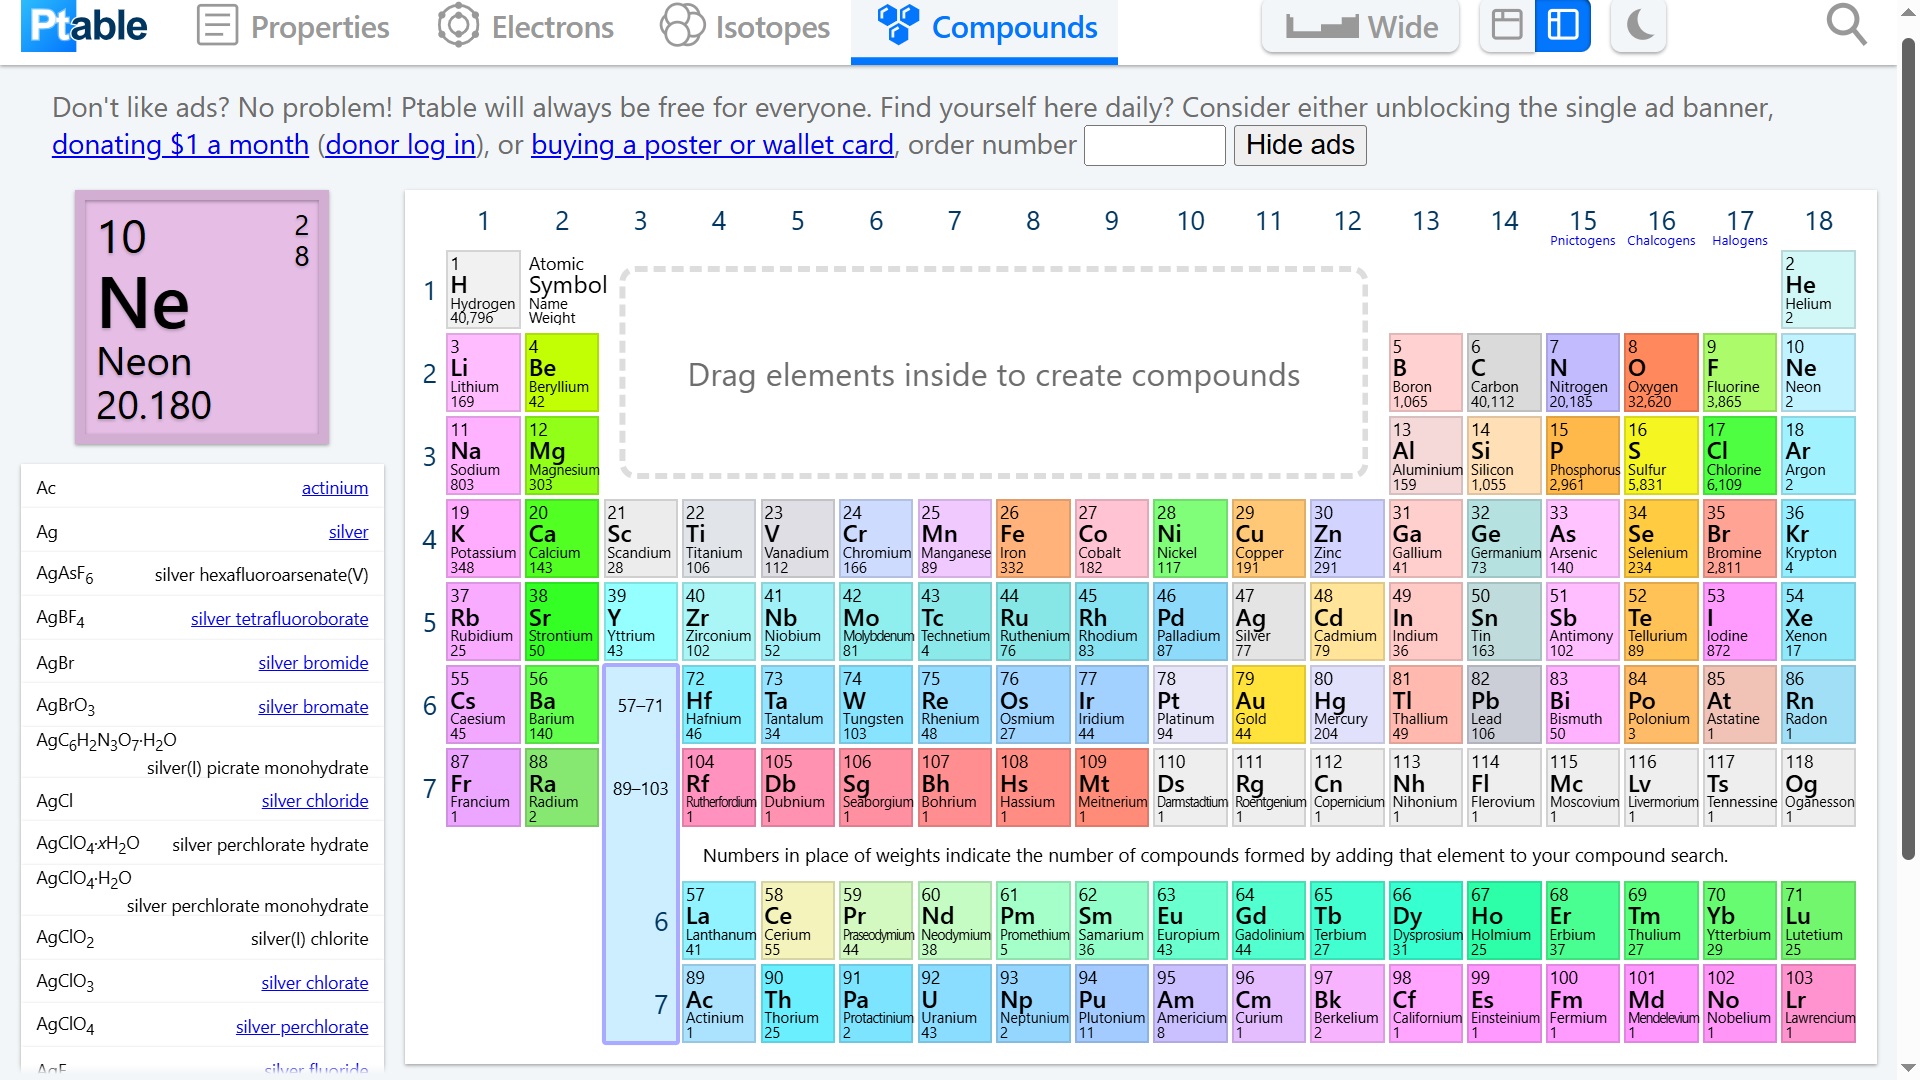Expand the 89–103 actinide series block
Screen dimensions: 1920x1080
(x=640, y=789)
